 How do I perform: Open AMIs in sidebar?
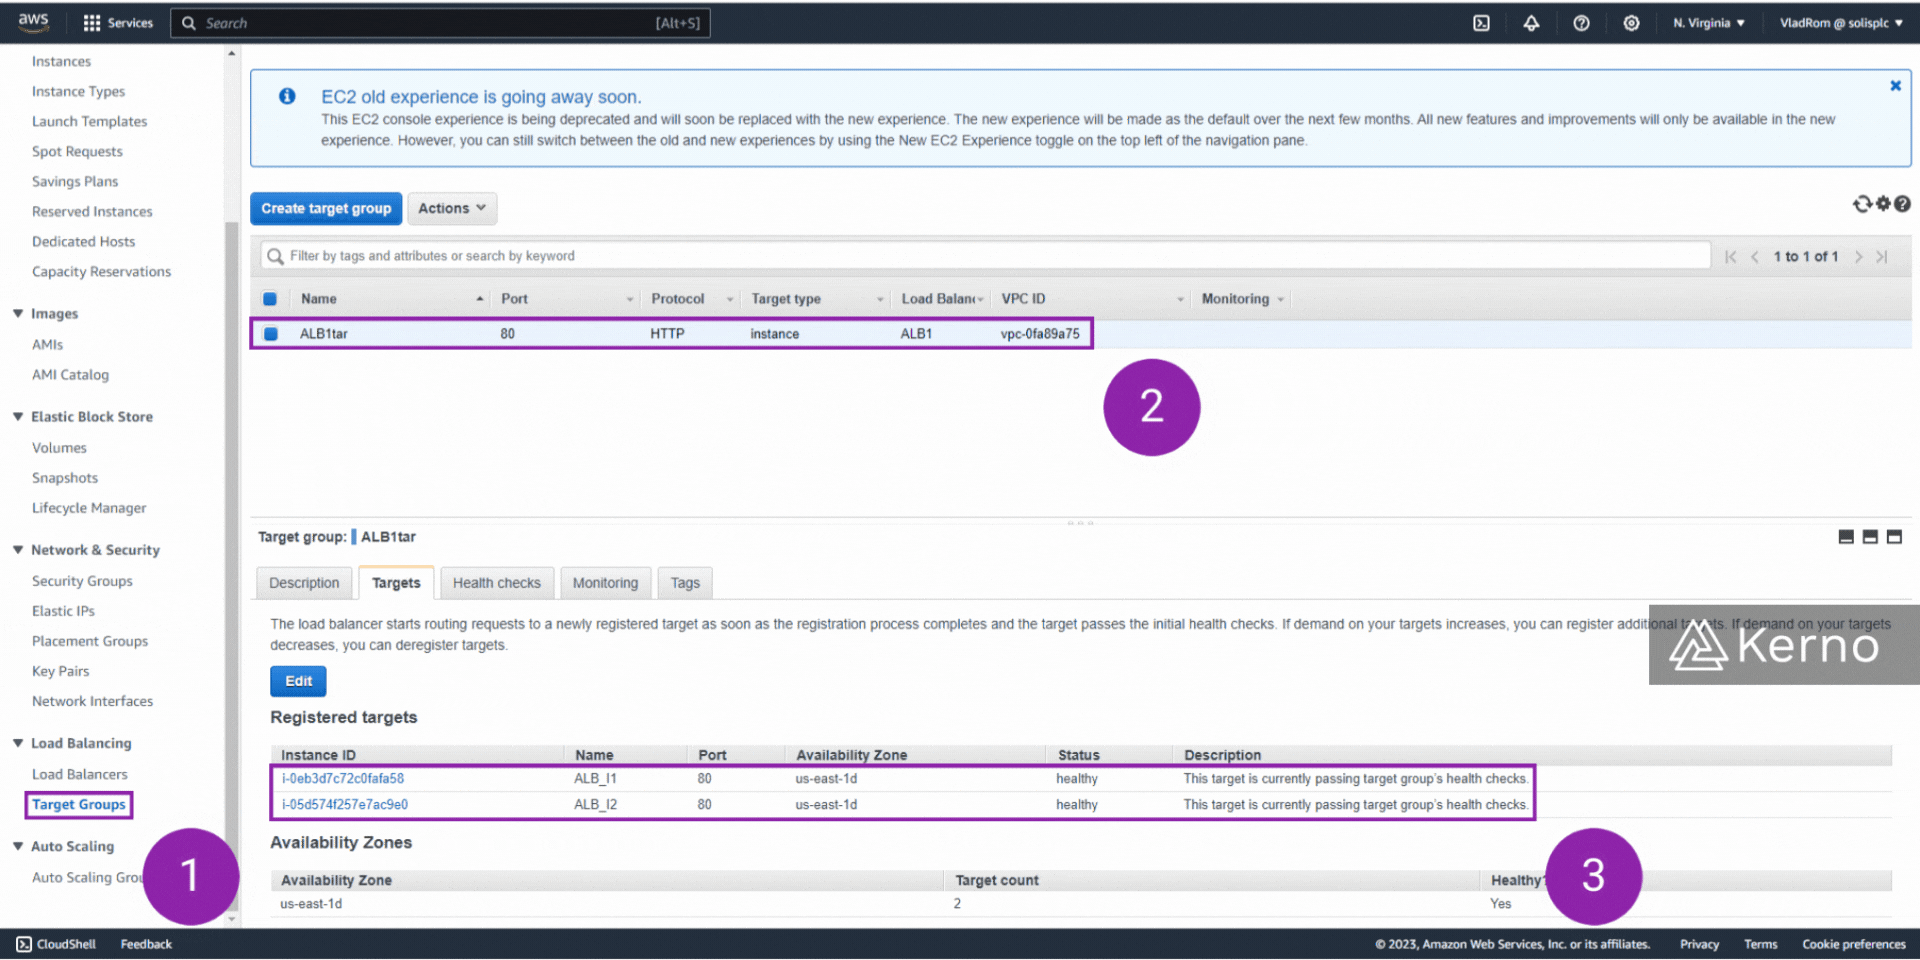coord(47,344)
